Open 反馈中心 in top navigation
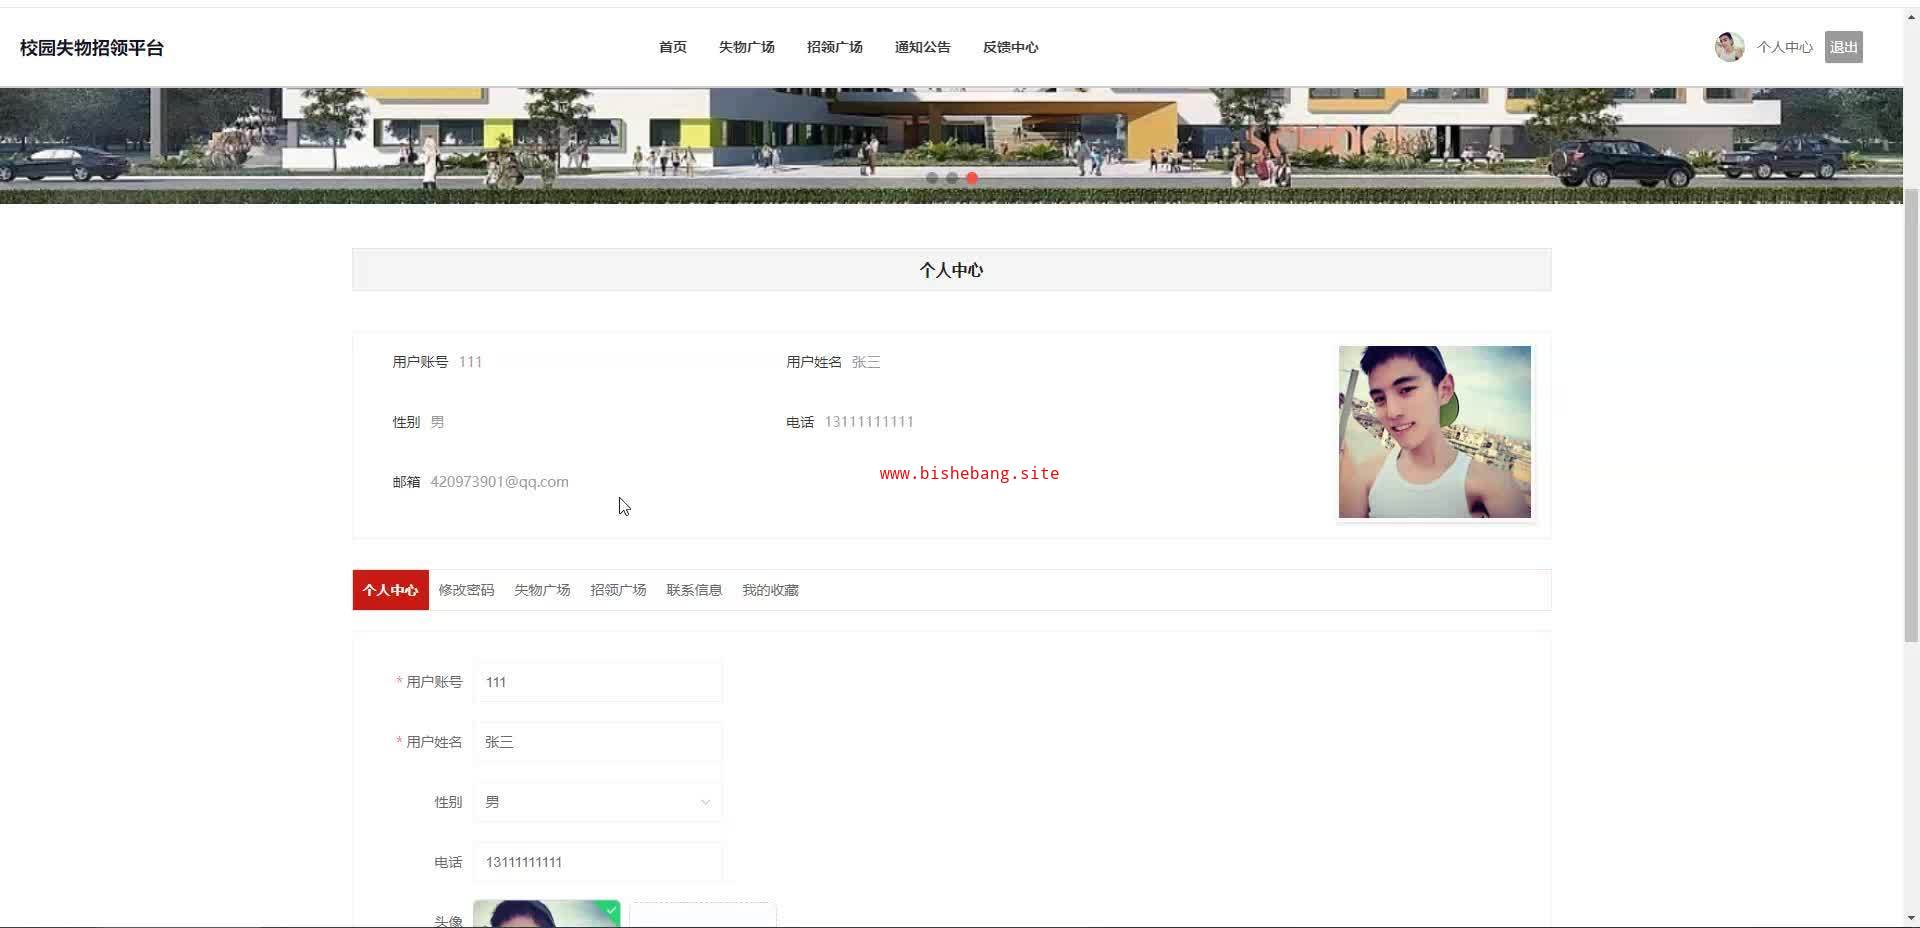 pos(1010,47)
